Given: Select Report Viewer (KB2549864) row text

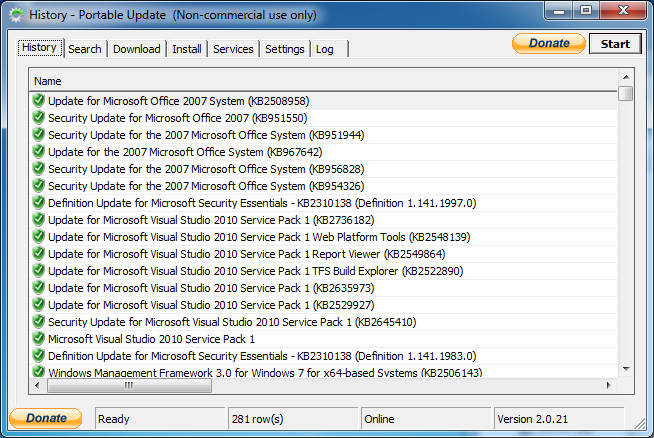Looking at the screenshot, I should [x=247, y=254].
